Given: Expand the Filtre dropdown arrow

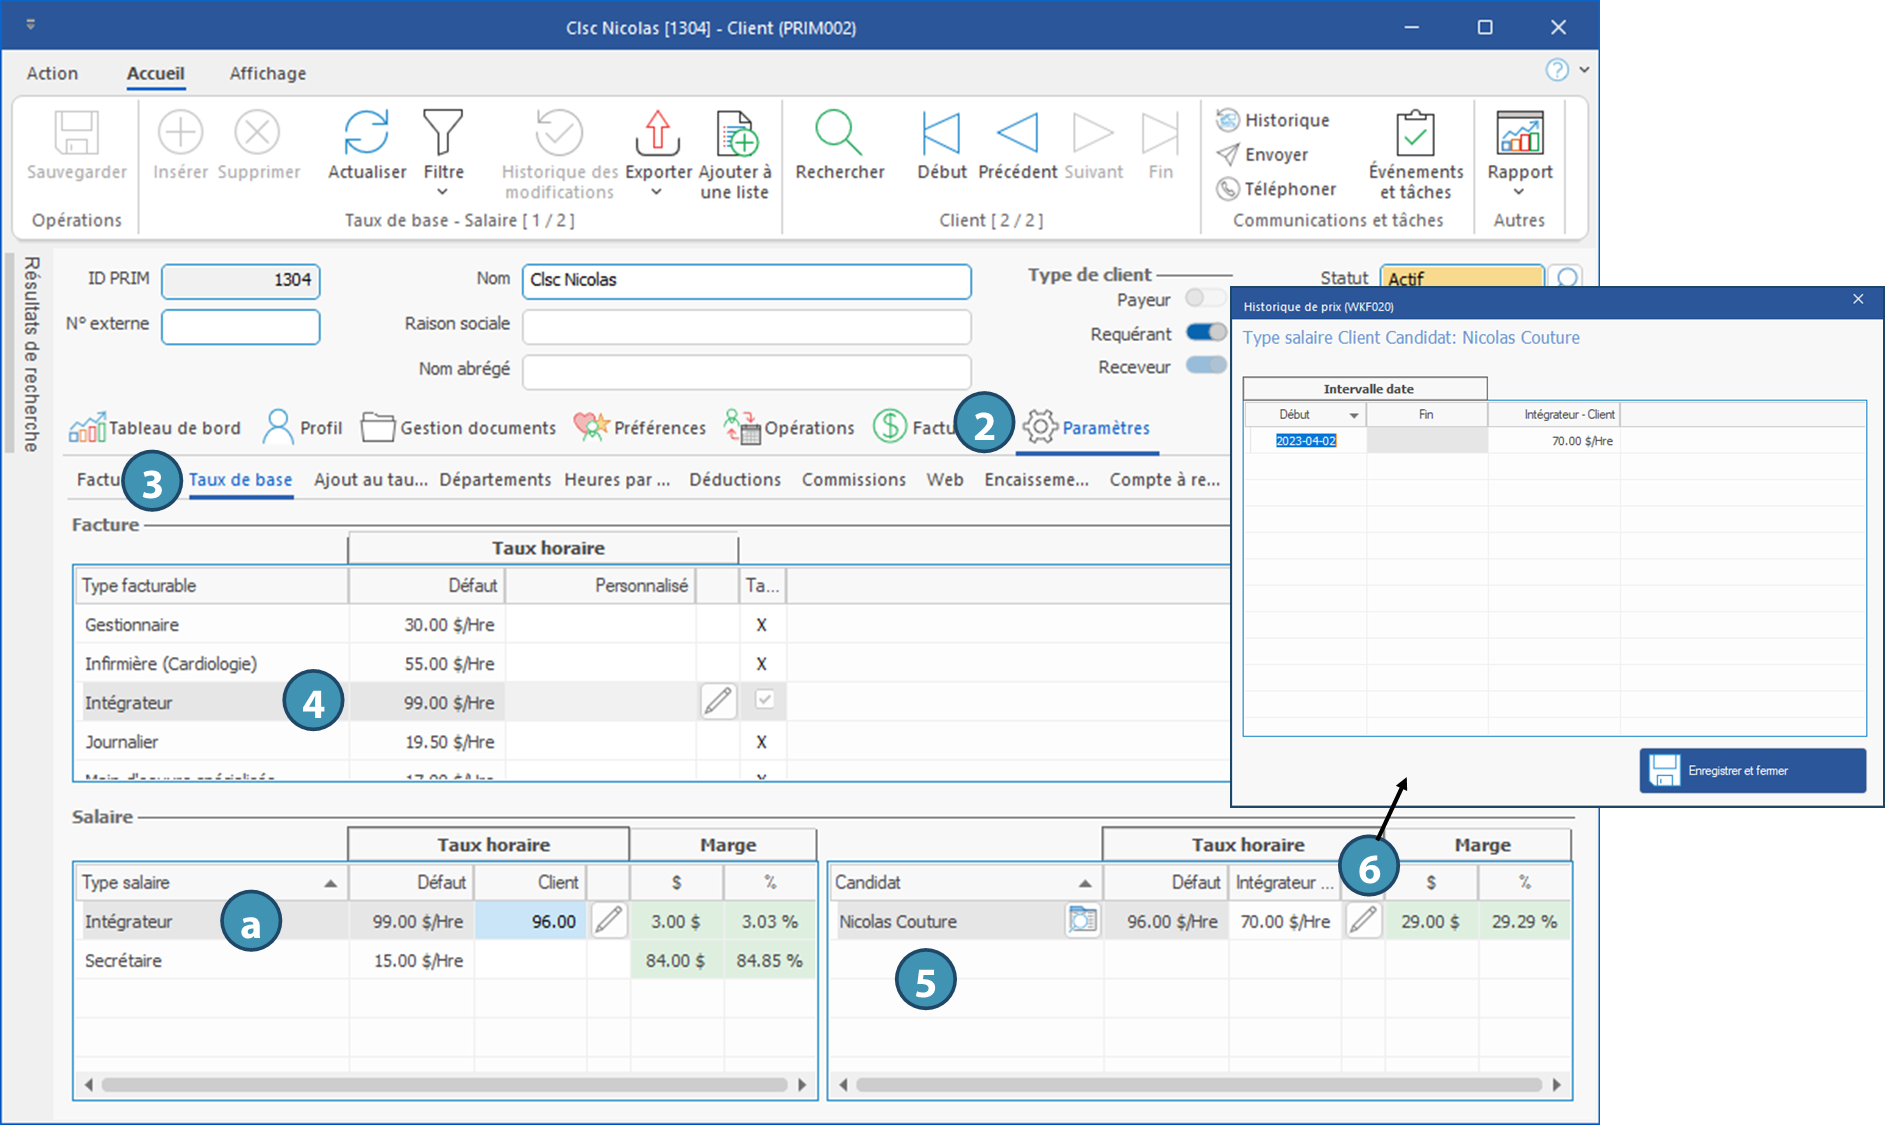Looking at the screenshot, I should (x=442, y=192).
